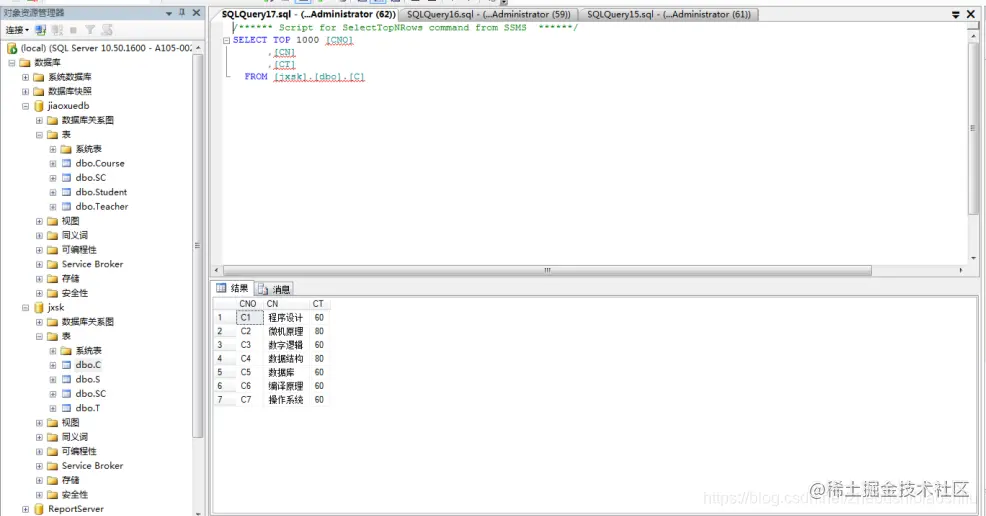
Task: Click the disconnect icon in Object Explorer toolbar
Action: (x=57, y=30)
